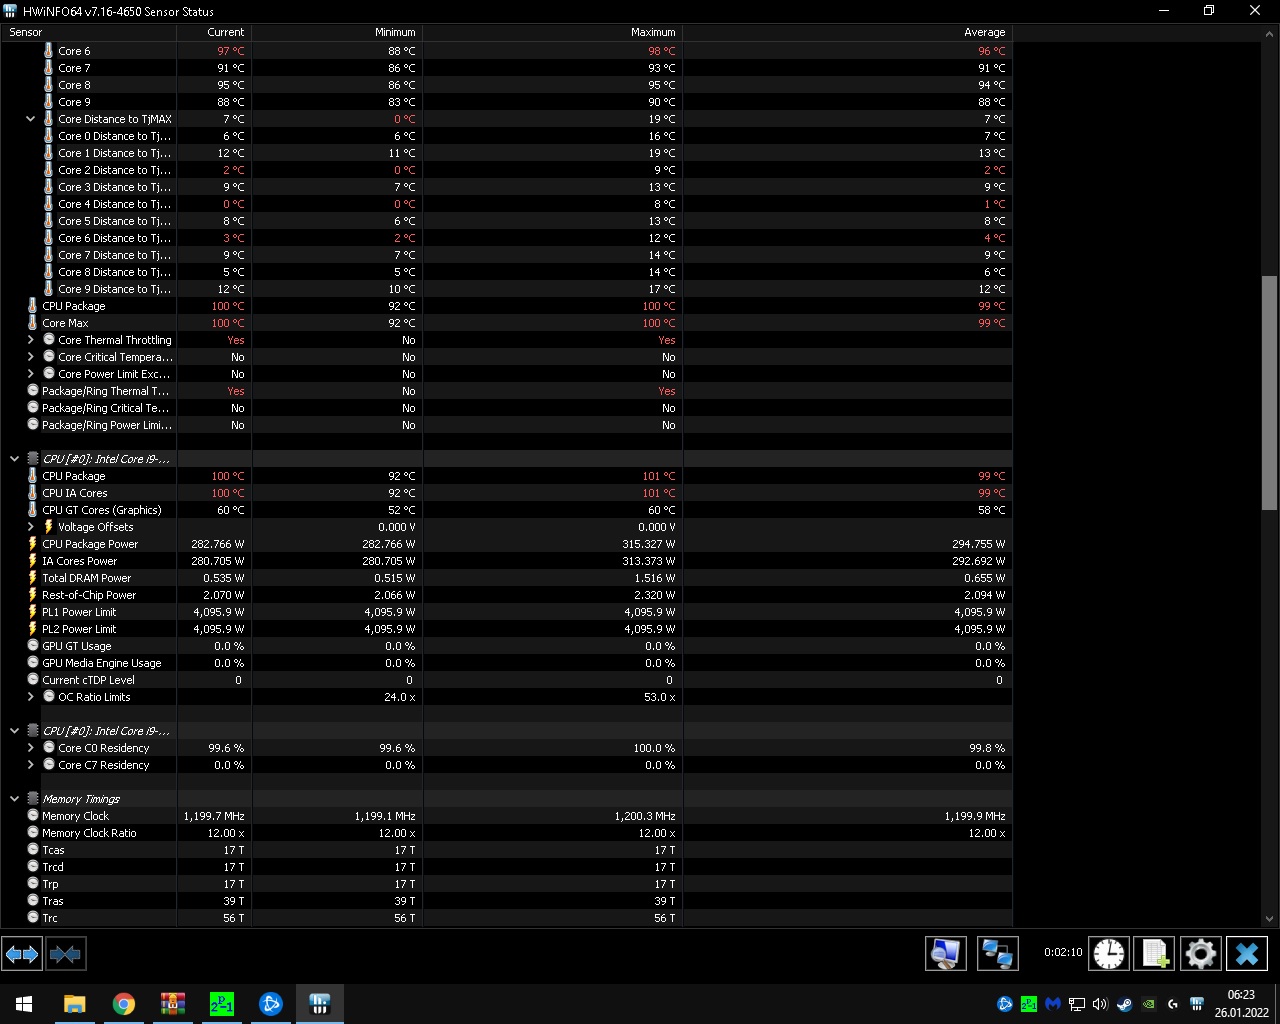Viewport: 1280px width, 1024px height.
Task: Click the Average column header
Action: click(x=847, y=32)
